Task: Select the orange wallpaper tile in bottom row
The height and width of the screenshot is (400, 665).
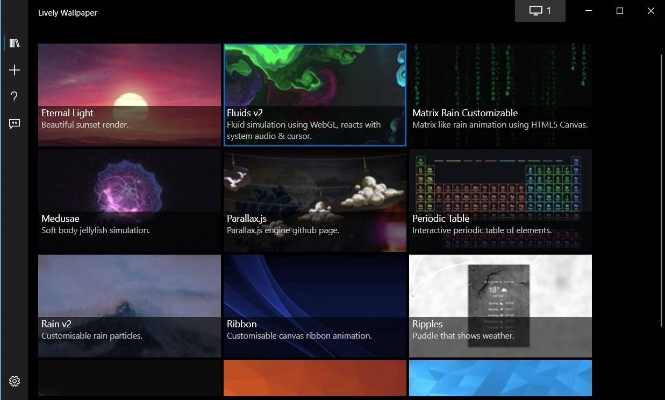Action: [314, 380]
